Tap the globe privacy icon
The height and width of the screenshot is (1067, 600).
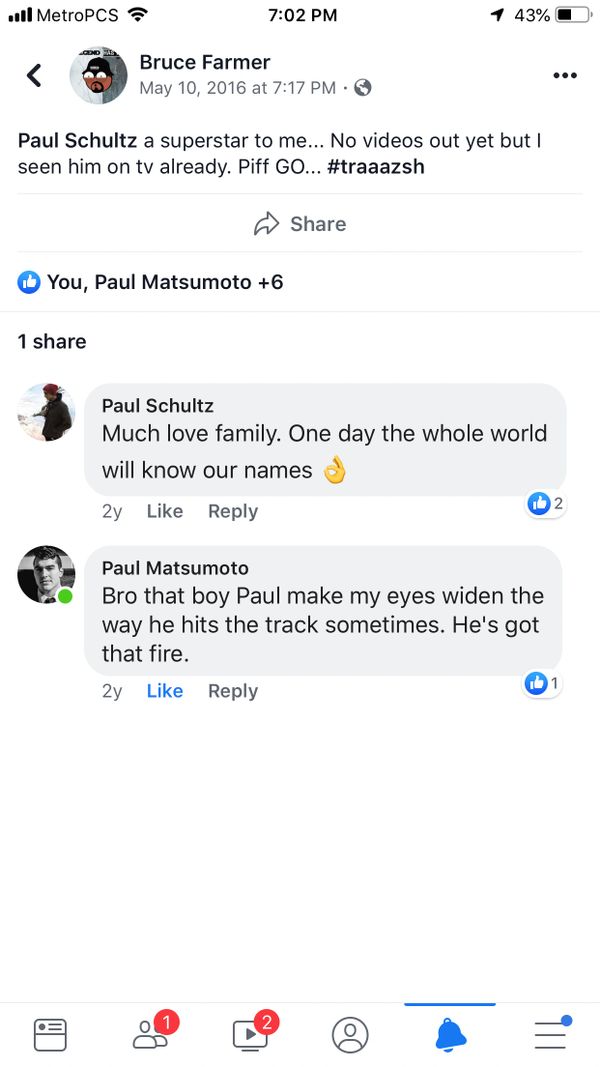[363, 88]
